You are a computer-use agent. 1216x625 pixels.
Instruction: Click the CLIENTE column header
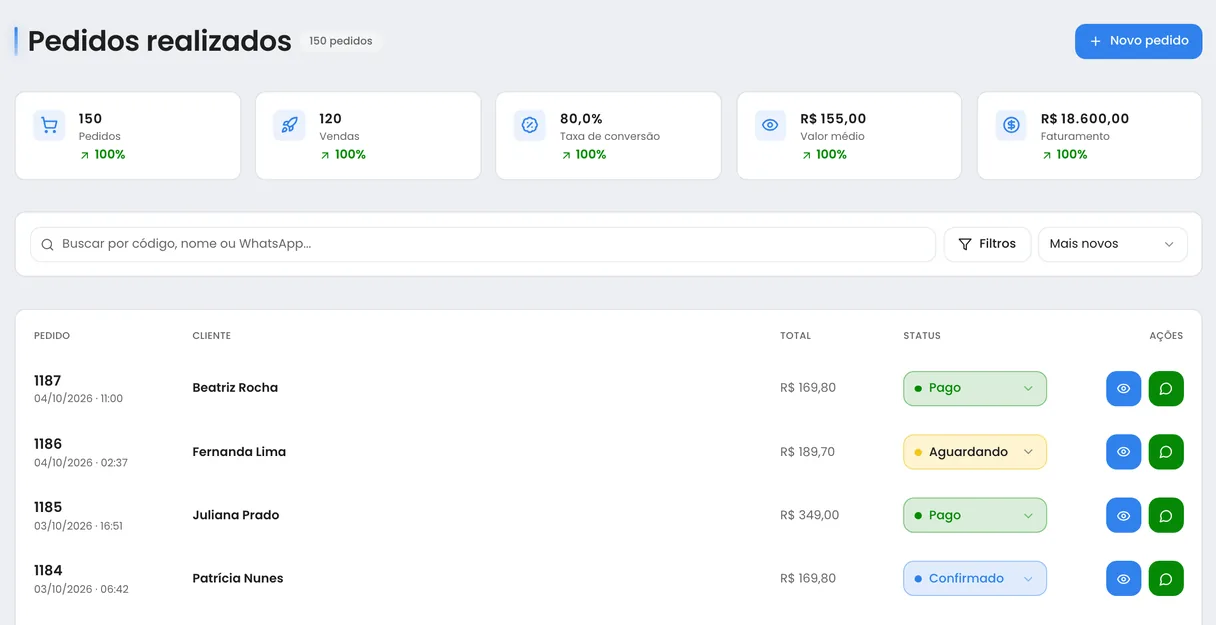click(x=212, y=336)
